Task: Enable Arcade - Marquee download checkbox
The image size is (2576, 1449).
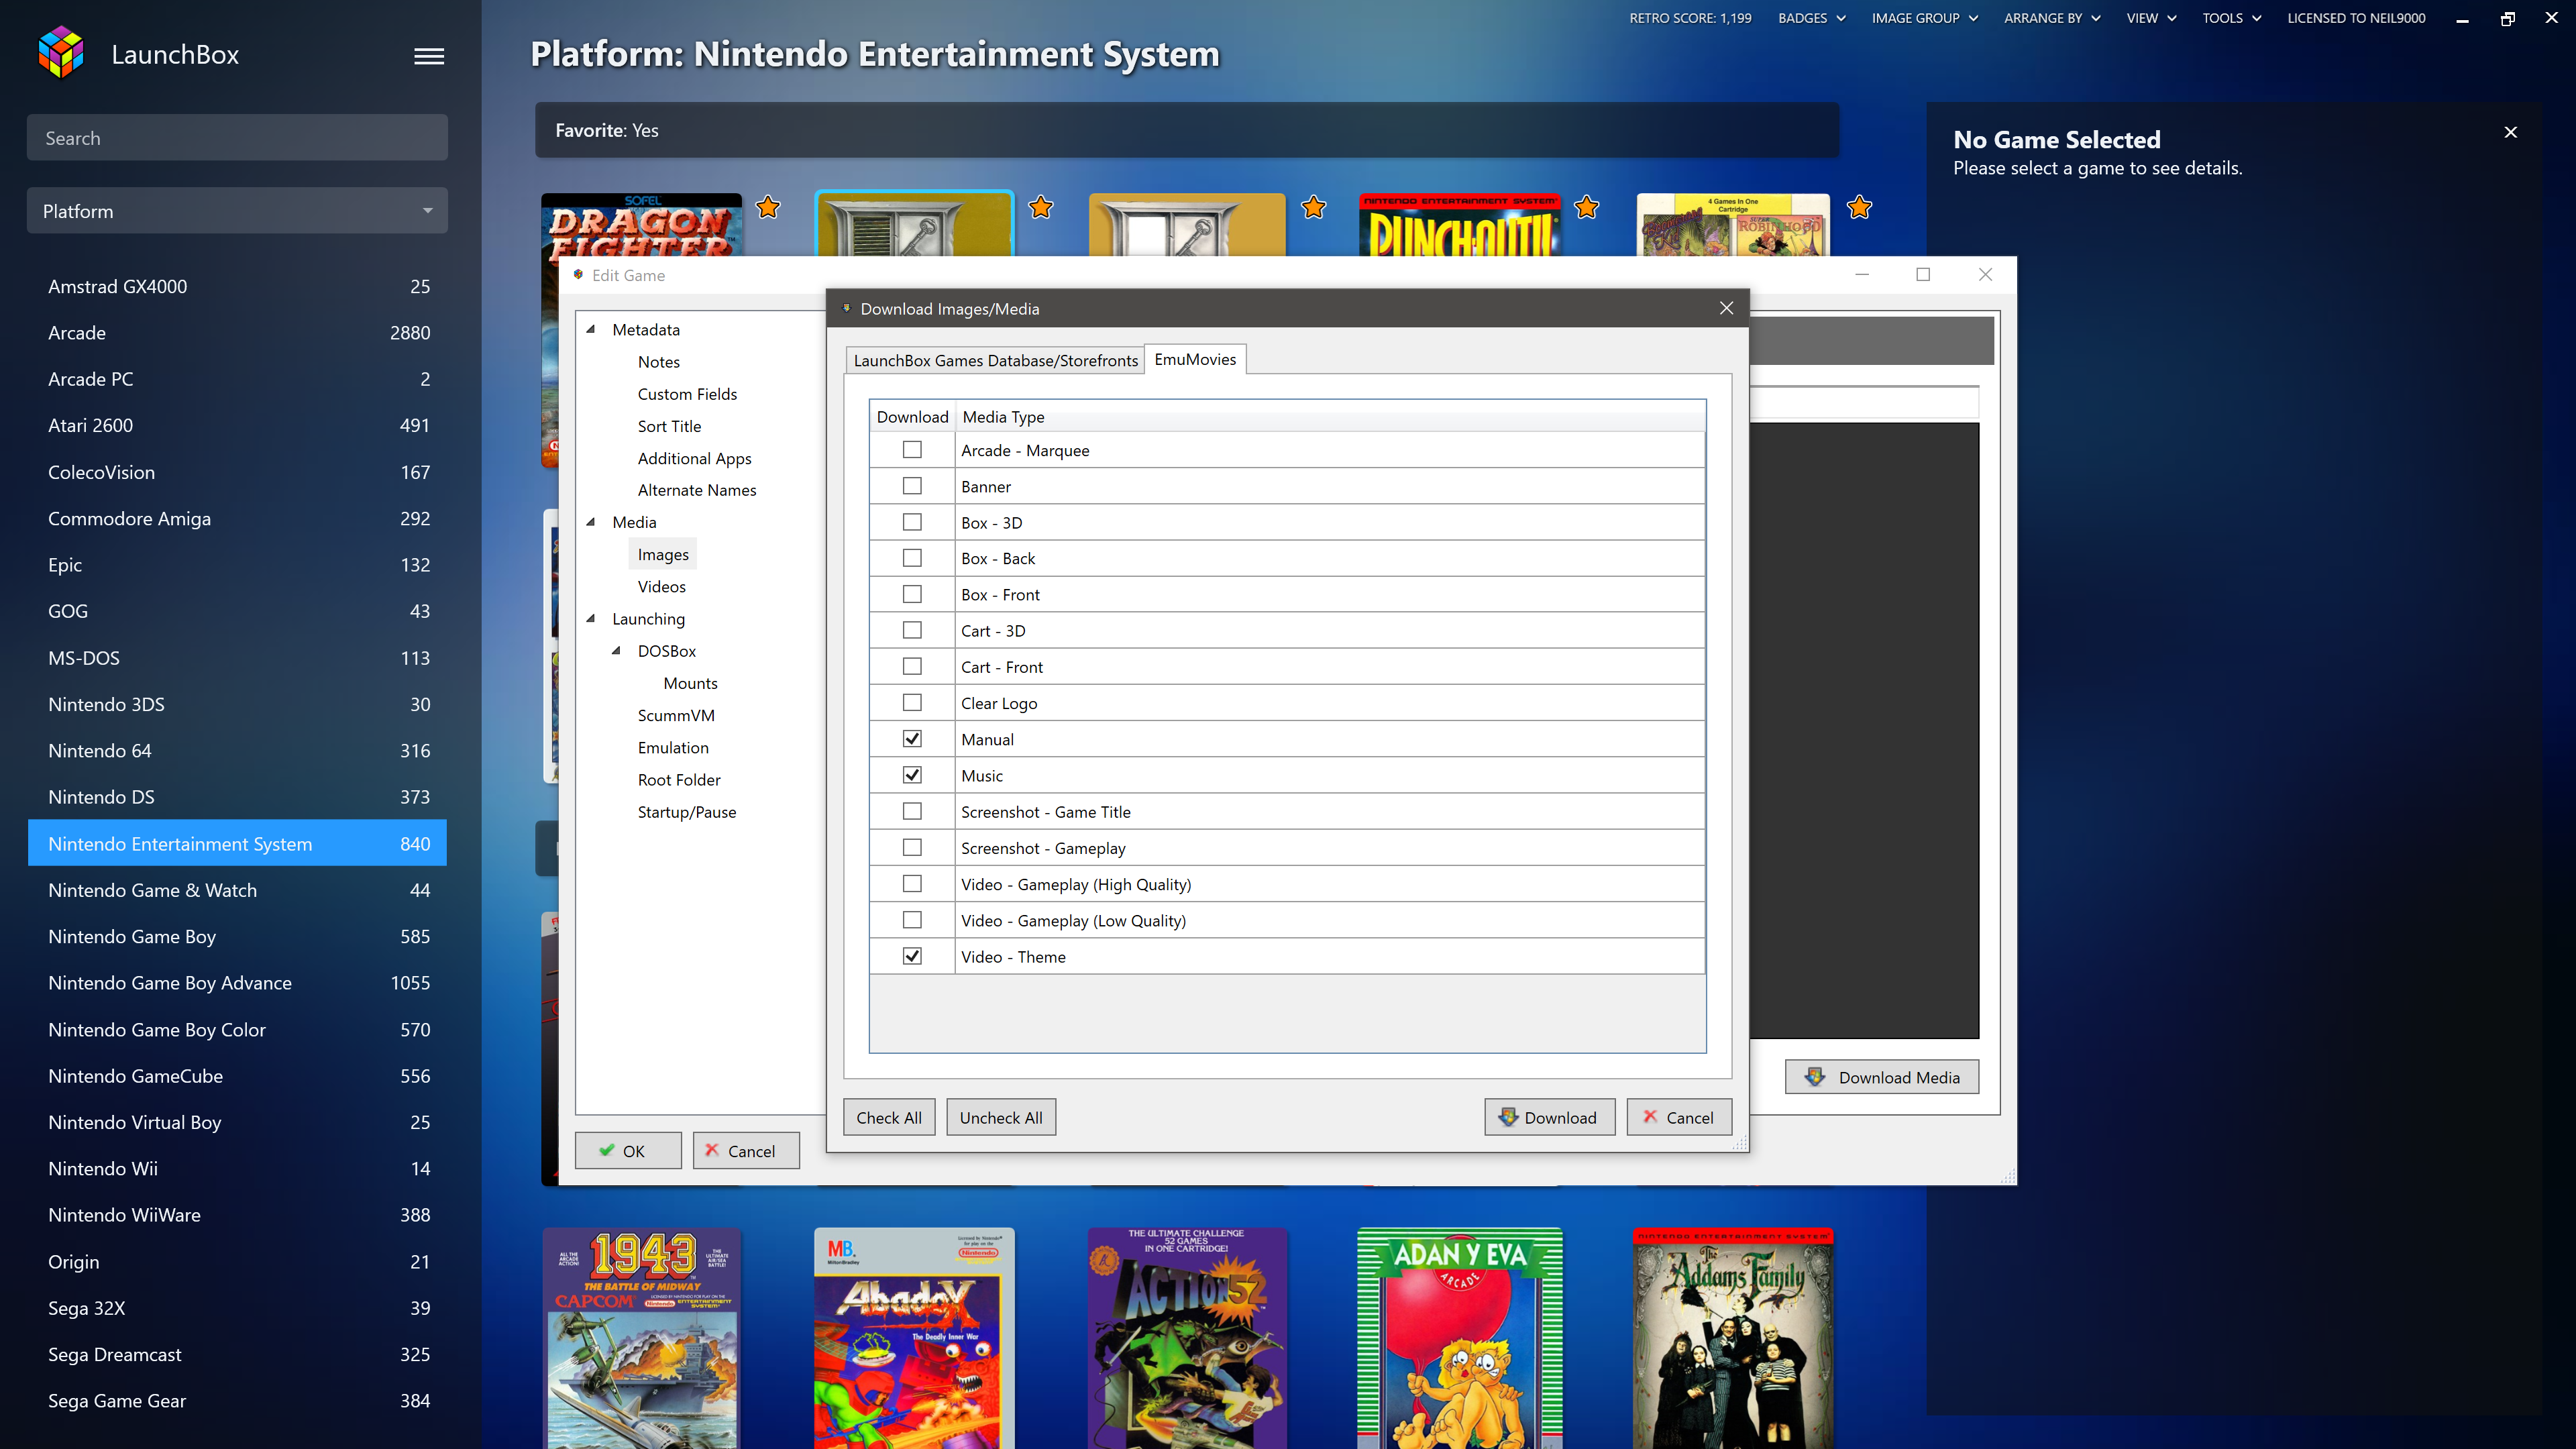Action: pyautogui.click(x=912, y=450)
